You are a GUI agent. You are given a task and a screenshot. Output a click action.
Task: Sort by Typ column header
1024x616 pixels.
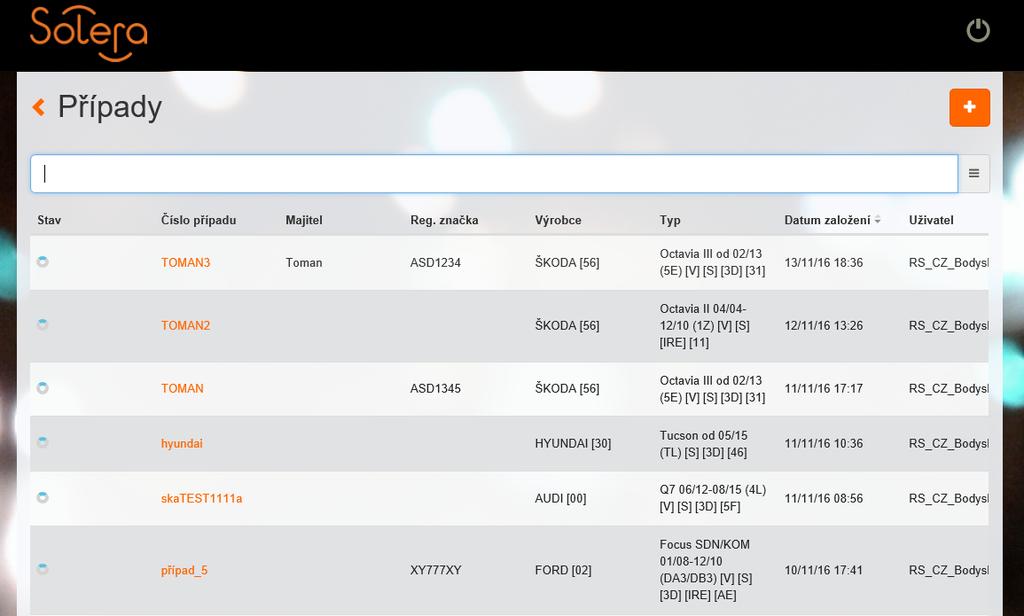pos(669,220)
